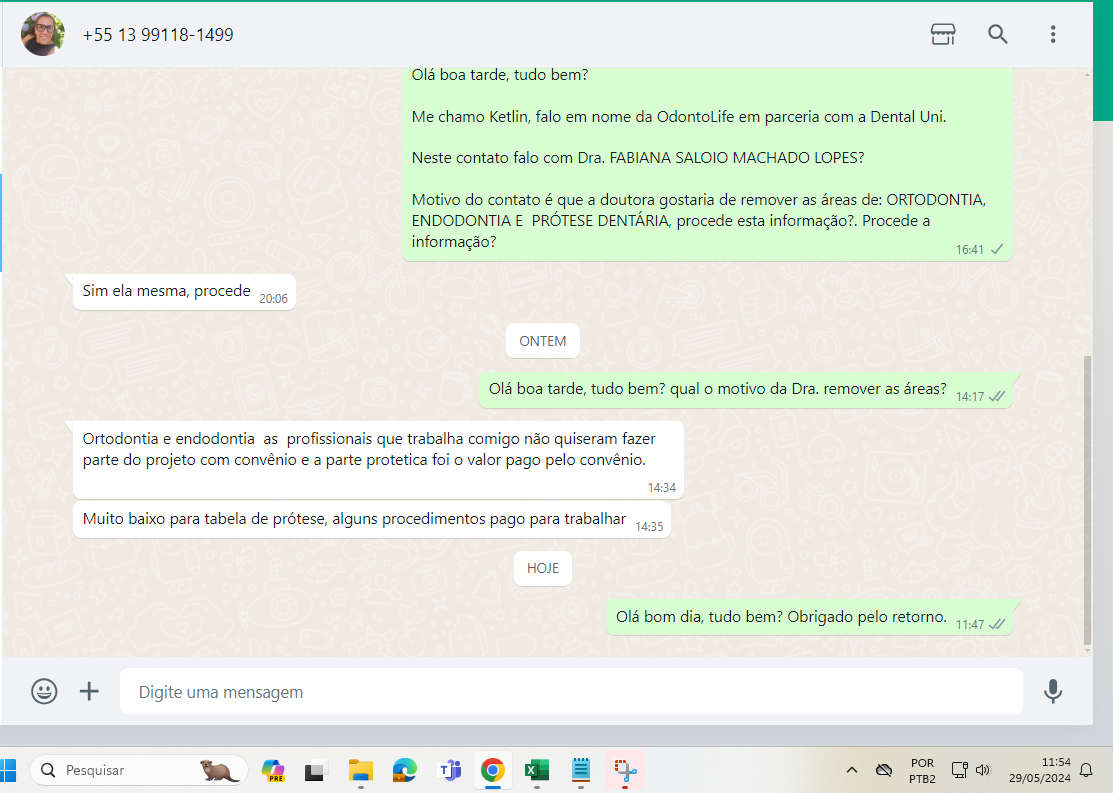1113x793 pixels.
Task: Open the chat options three-dot menu
Action: click(1053, 34)
